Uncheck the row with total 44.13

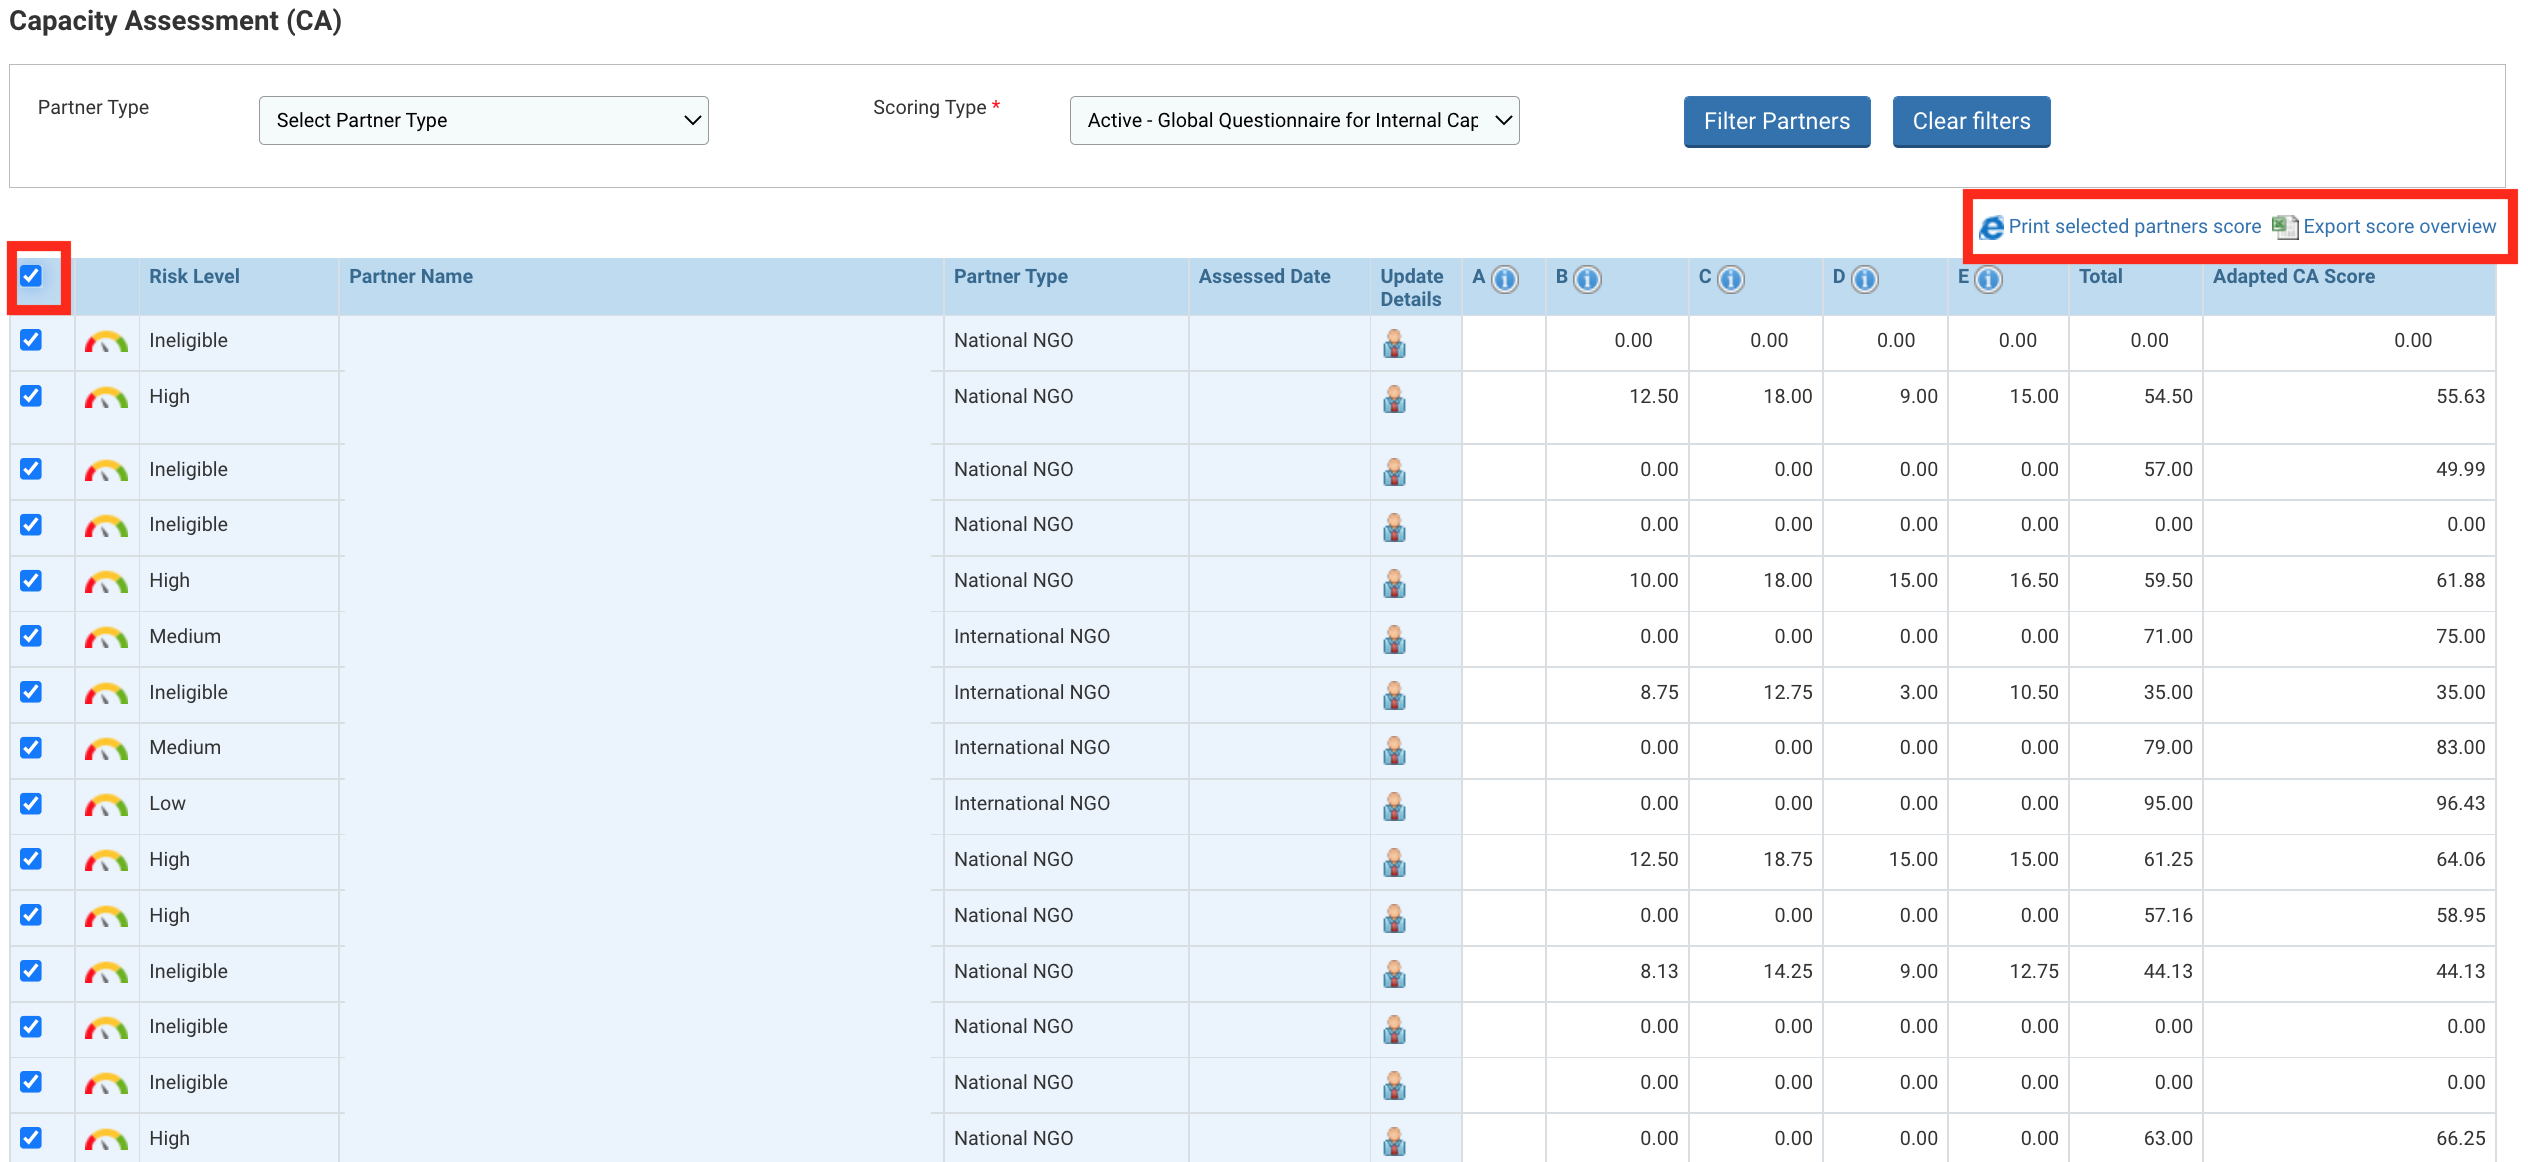coord(31,971)
